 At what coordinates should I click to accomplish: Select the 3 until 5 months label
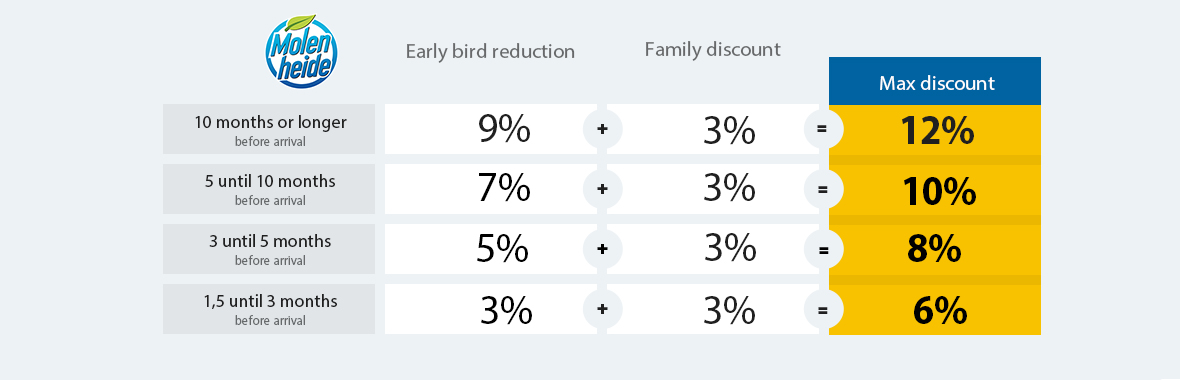coord(269,249)
